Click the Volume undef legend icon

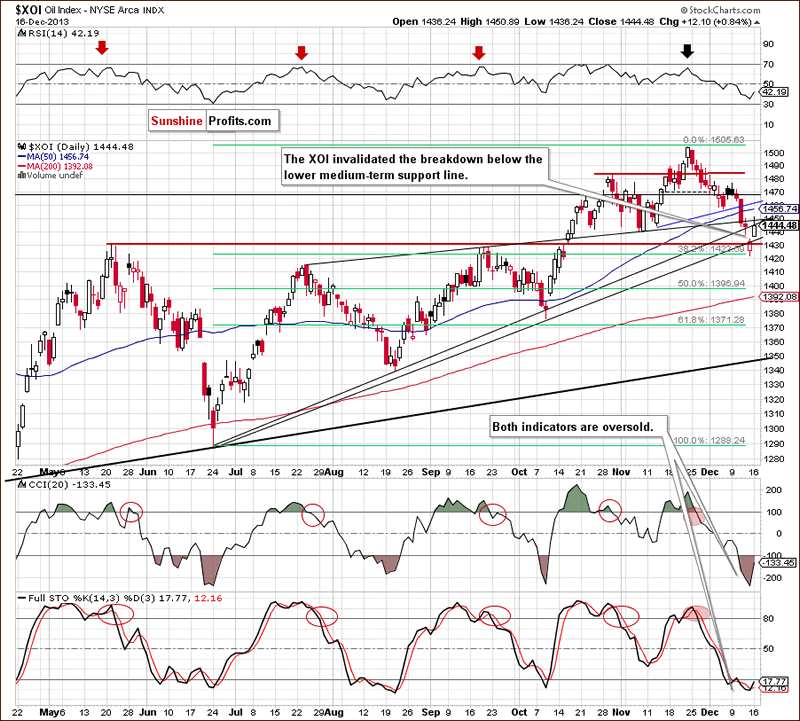point(21,175)
